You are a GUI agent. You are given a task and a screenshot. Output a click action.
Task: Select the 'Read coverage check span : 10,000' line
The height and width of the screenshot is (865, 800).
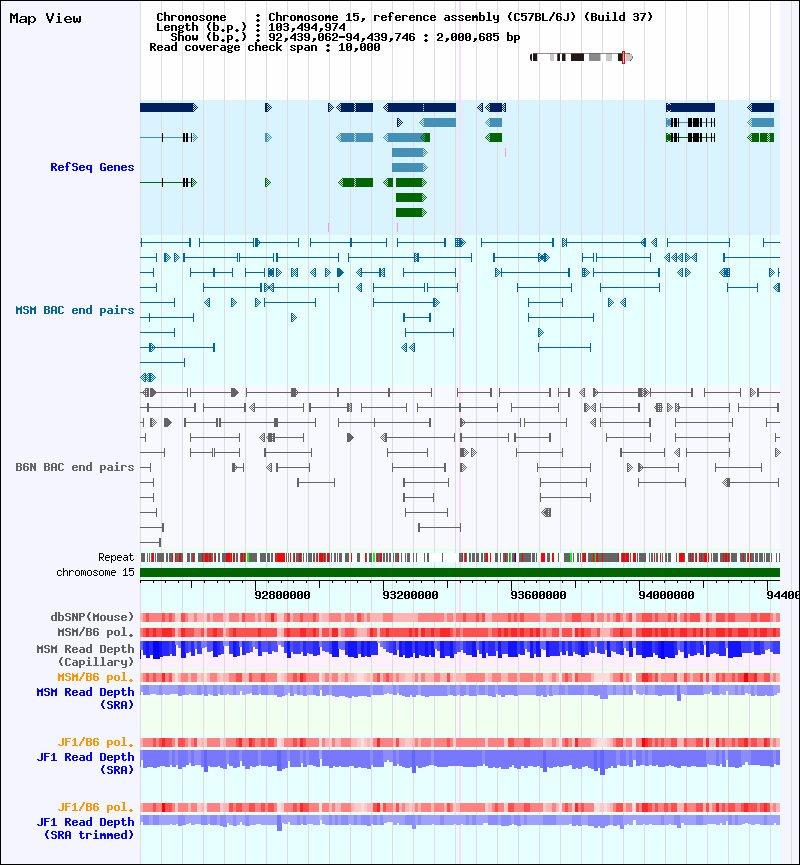click(265, 47)
